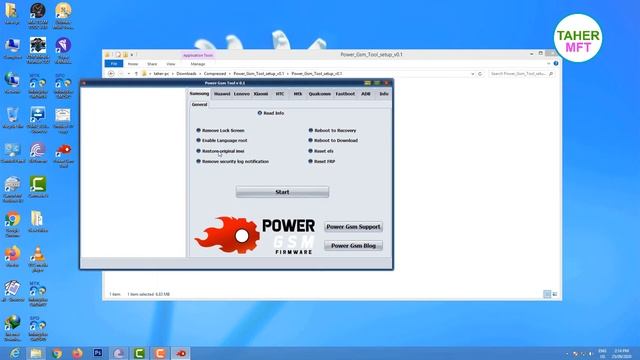Select Enable Language root option
This screenshot has height=360, width=640.
222,140
